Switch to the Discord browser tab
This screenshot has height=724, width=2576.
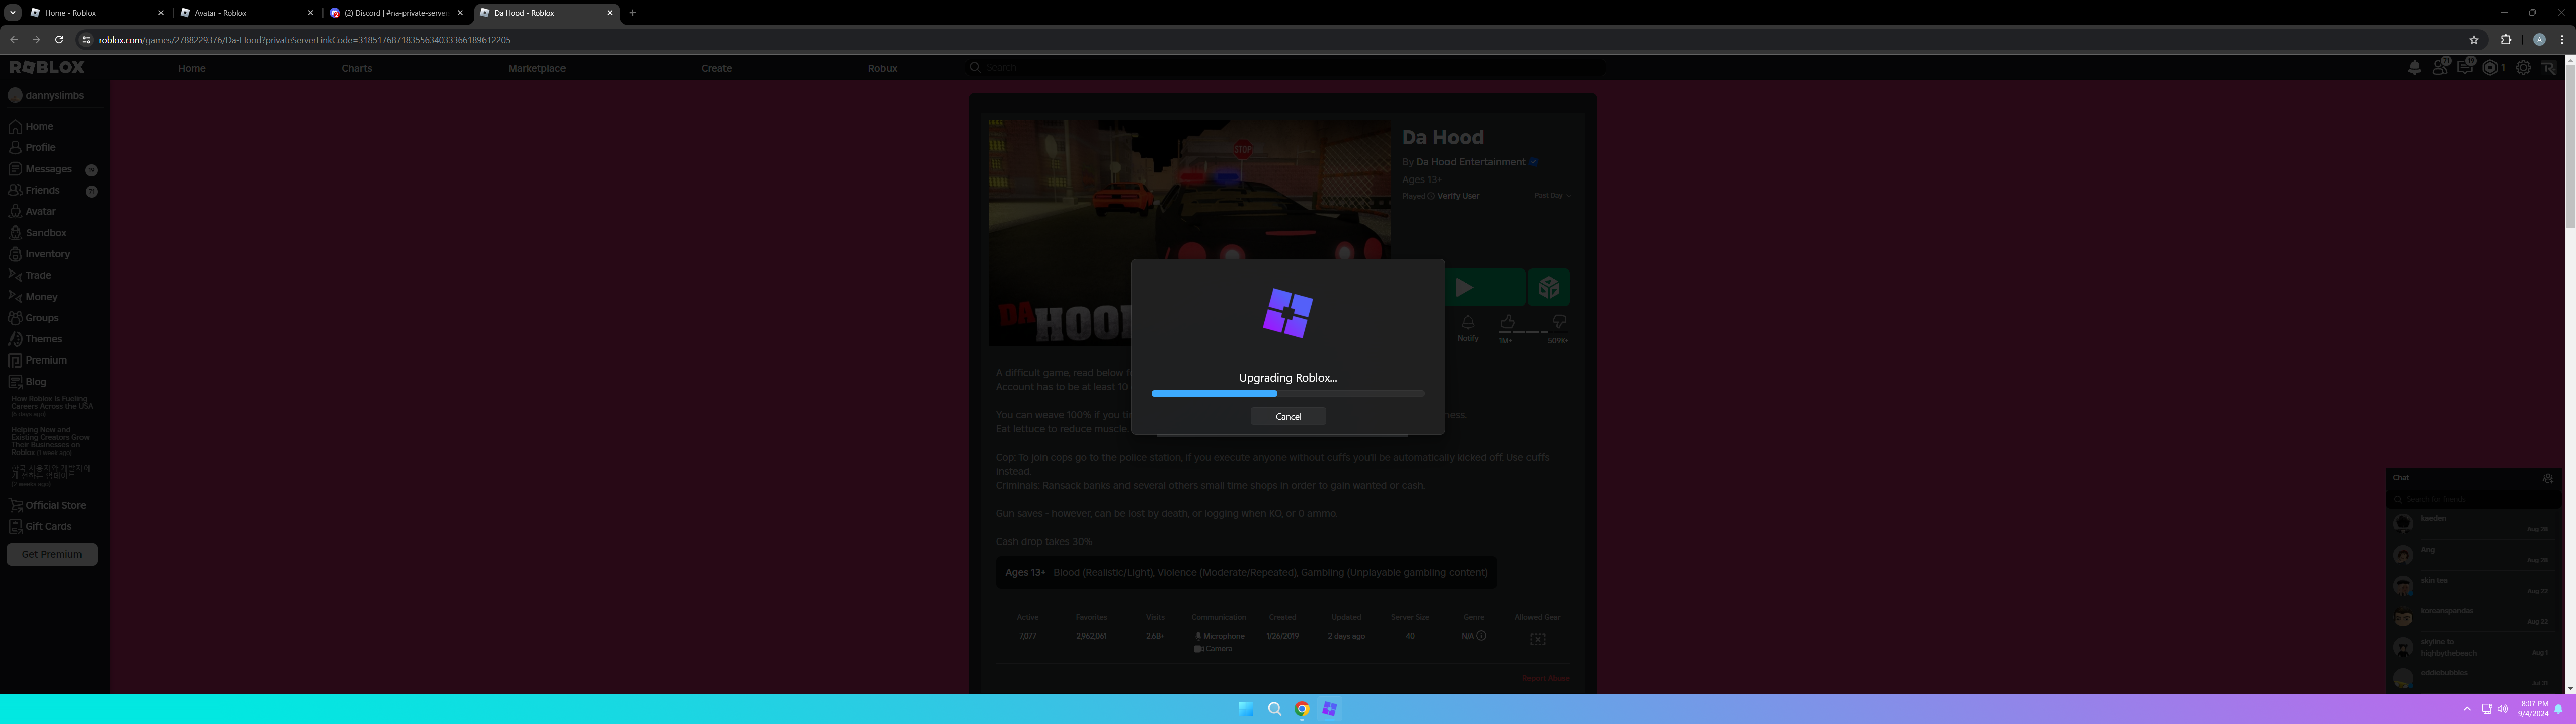pyautogui.click(x=395, y=13)
